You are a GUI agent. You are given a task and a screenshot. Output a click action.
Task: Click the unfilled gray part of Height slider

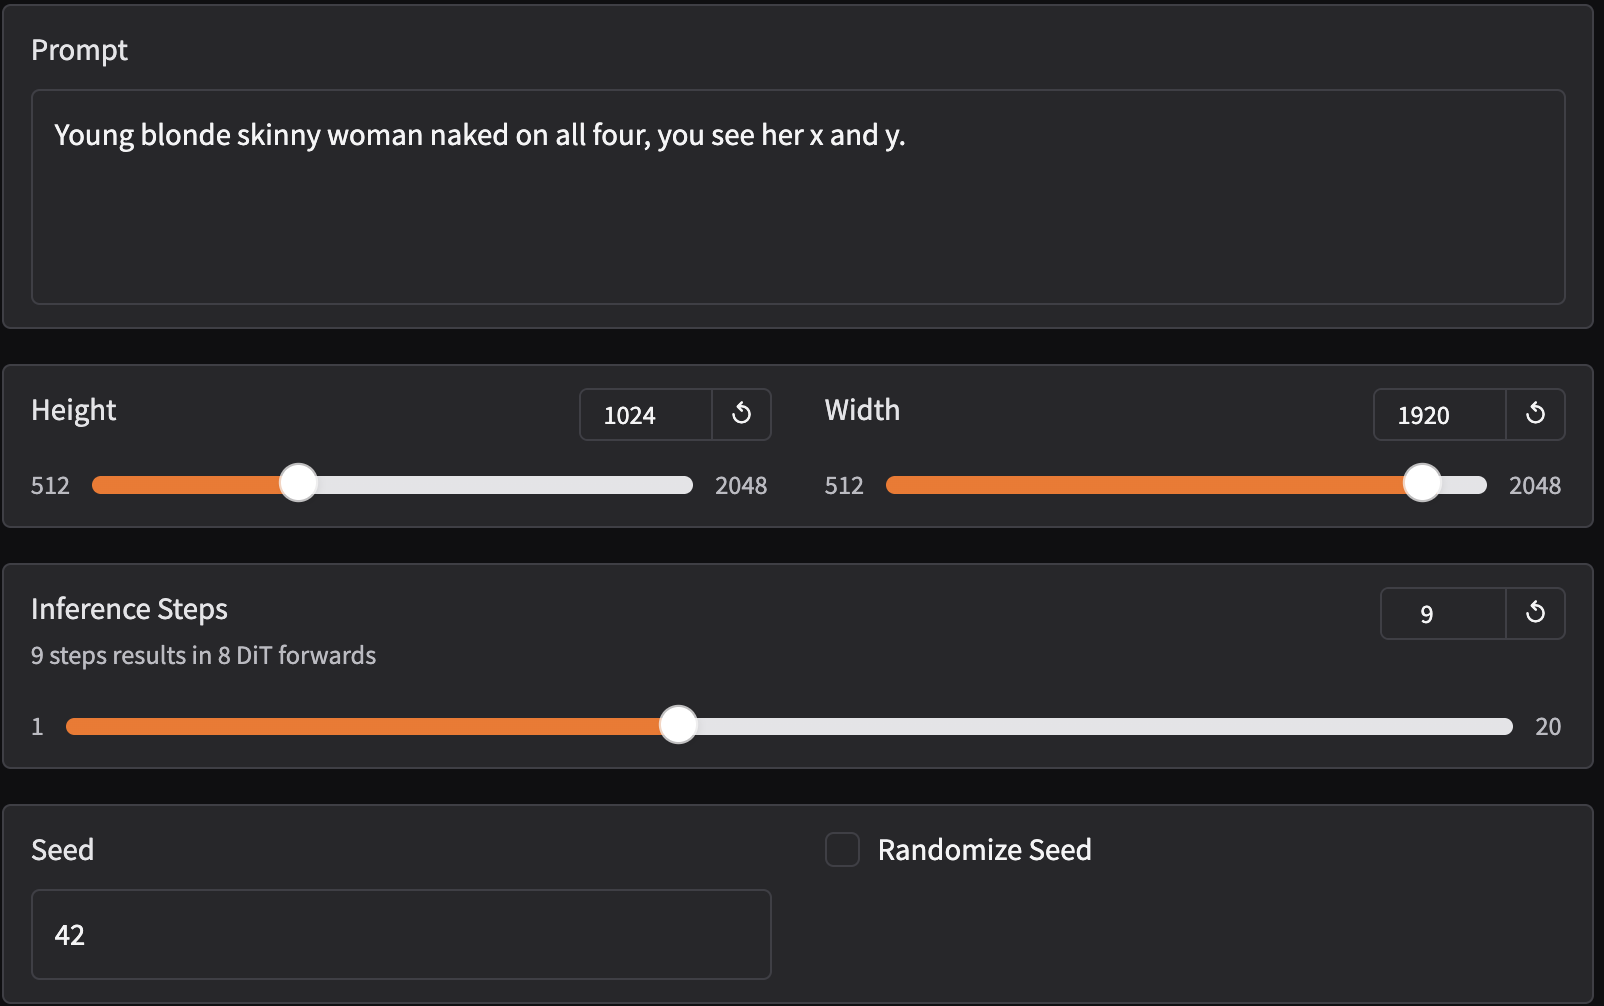500,485
